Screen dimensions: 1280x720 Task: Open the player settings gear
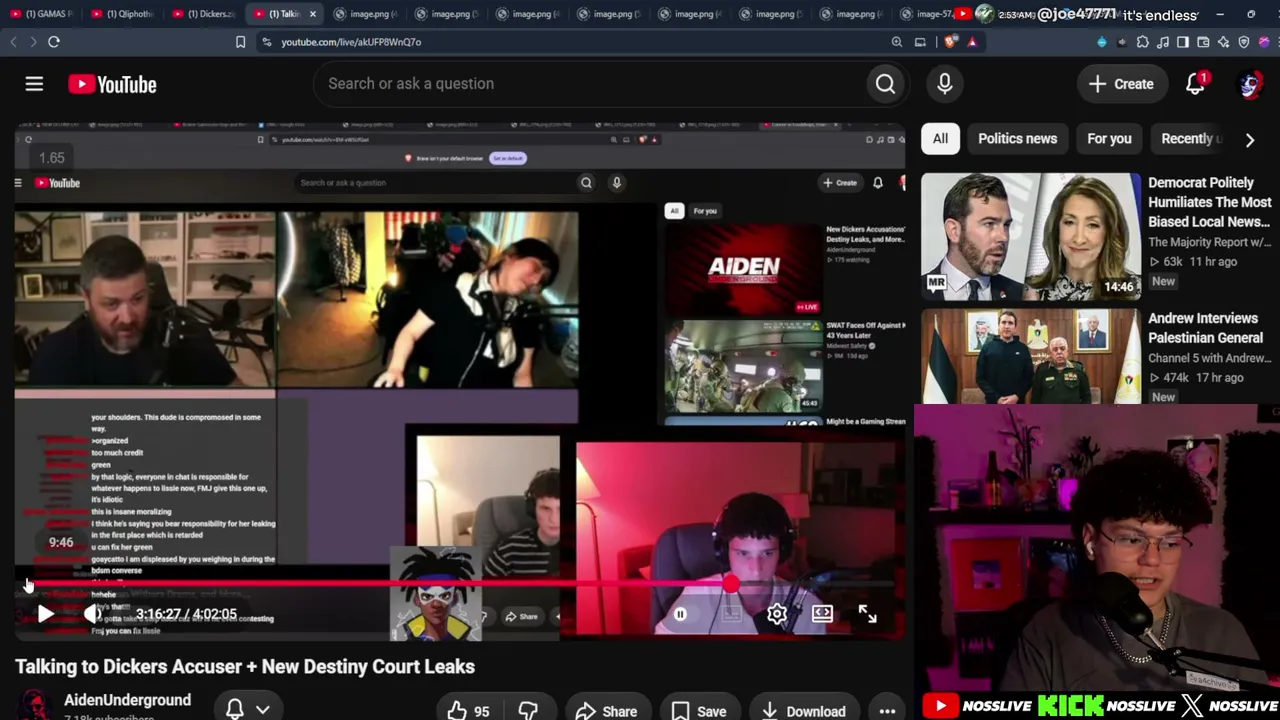point(777,614)
